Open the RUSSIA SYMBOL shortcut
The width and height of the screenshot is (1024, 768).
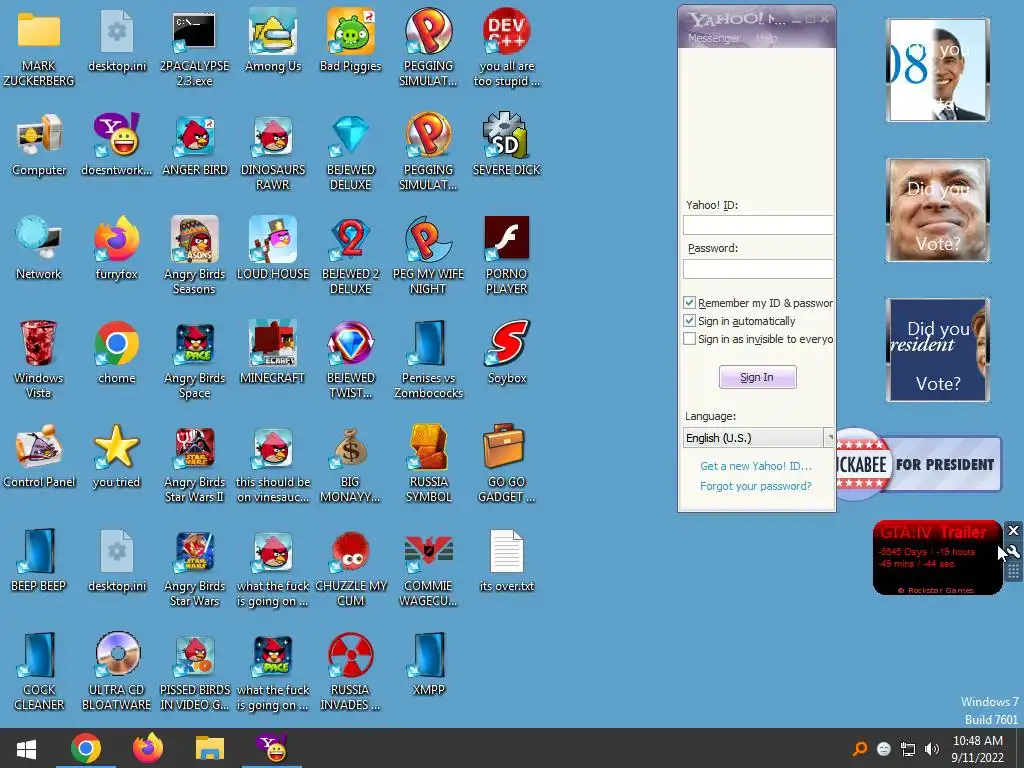click(x=428, y=464)
